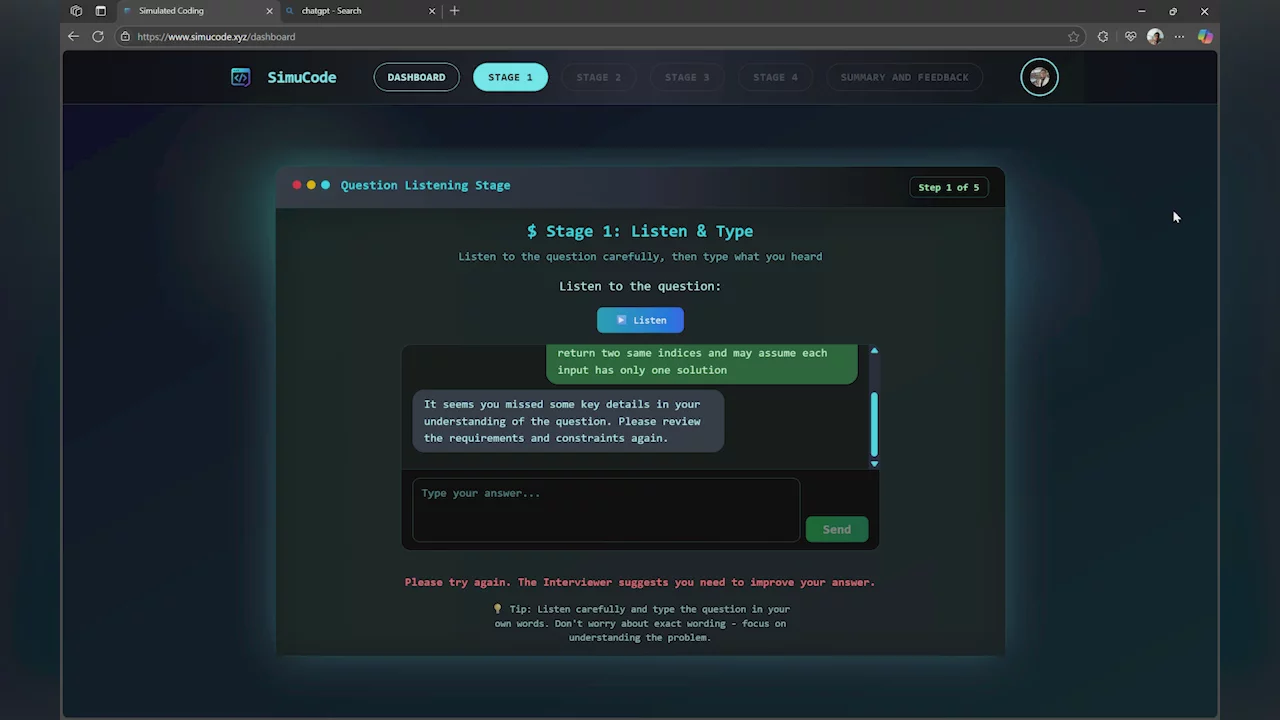Click the red 'Please try again' notice

point(640,582)
